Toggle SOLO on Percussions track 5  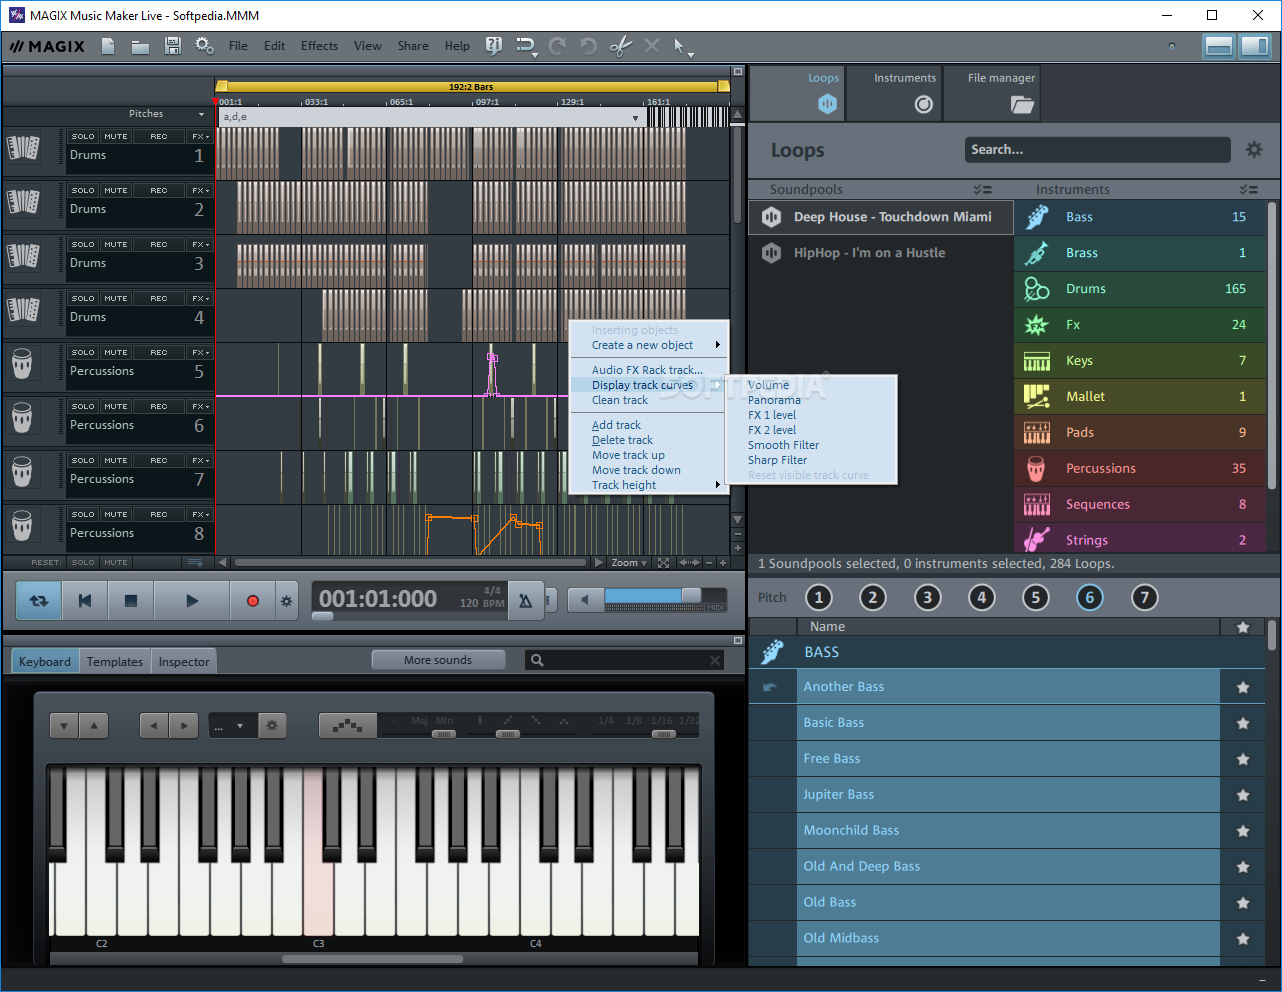click(x=83, y=353)
